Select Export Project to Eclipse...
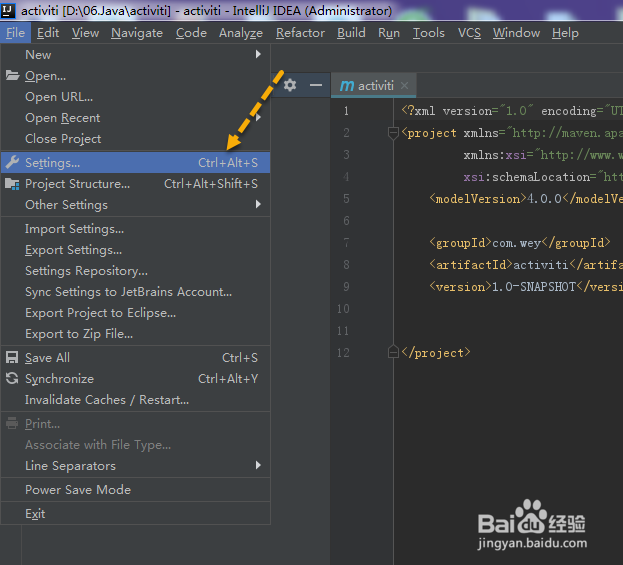The width and height of the screenshot is (623, 565). [x=135, y=313]
